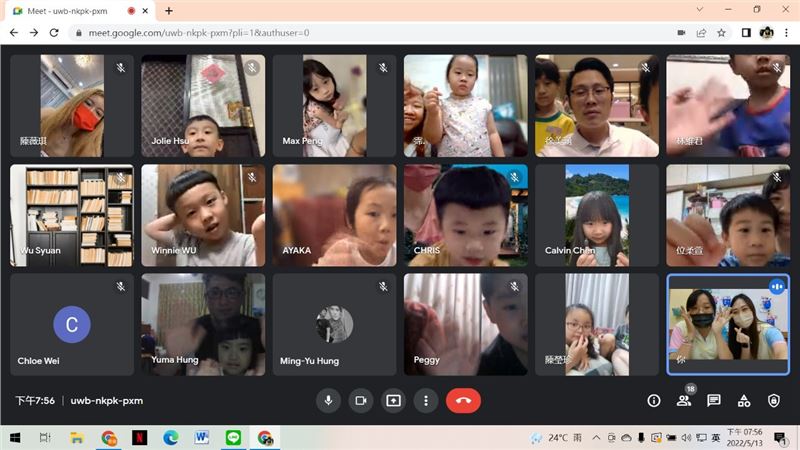Viewport: 800px width, 450px height.
Task: Open the in-call chat panel
Action: pos(714,400)
